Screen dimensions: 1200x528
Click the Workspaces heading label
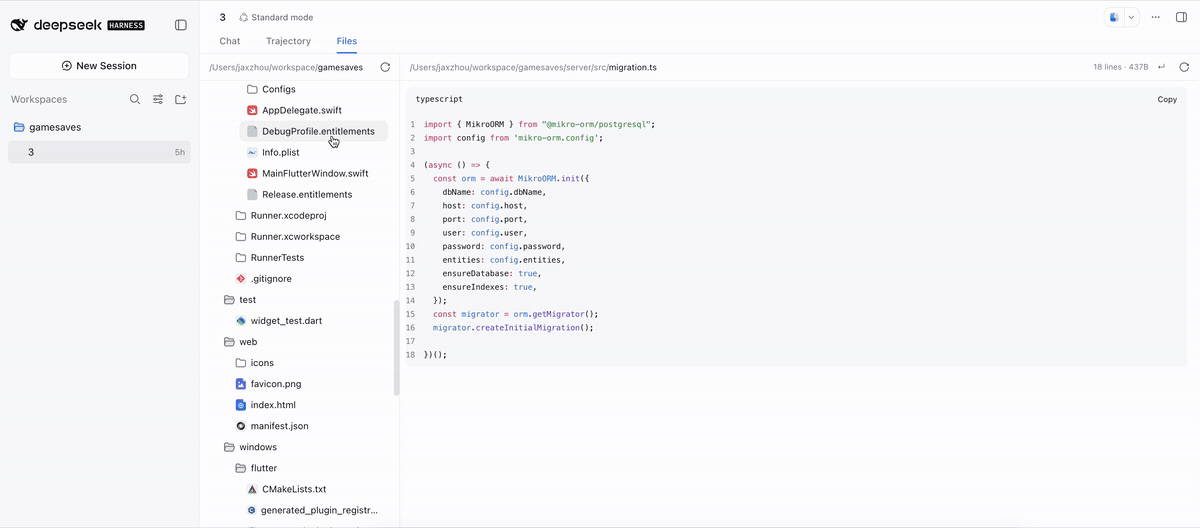pyautogui.click(x=39, y=100)
